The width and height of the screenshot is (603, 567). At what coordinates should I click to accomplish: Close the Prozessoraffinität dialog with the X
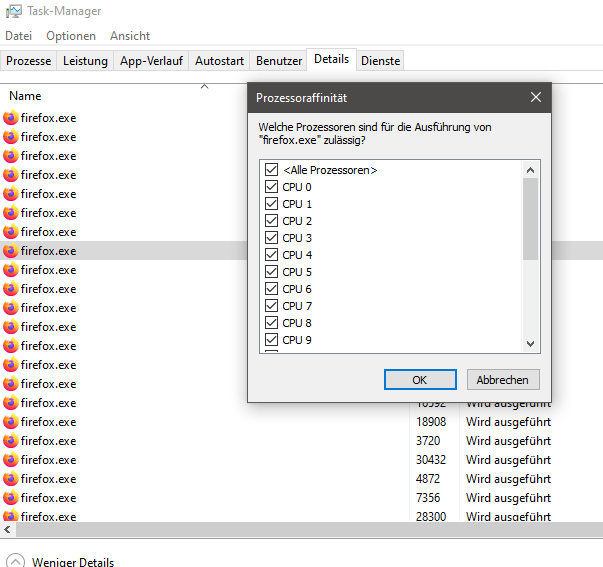coord(536,97)
